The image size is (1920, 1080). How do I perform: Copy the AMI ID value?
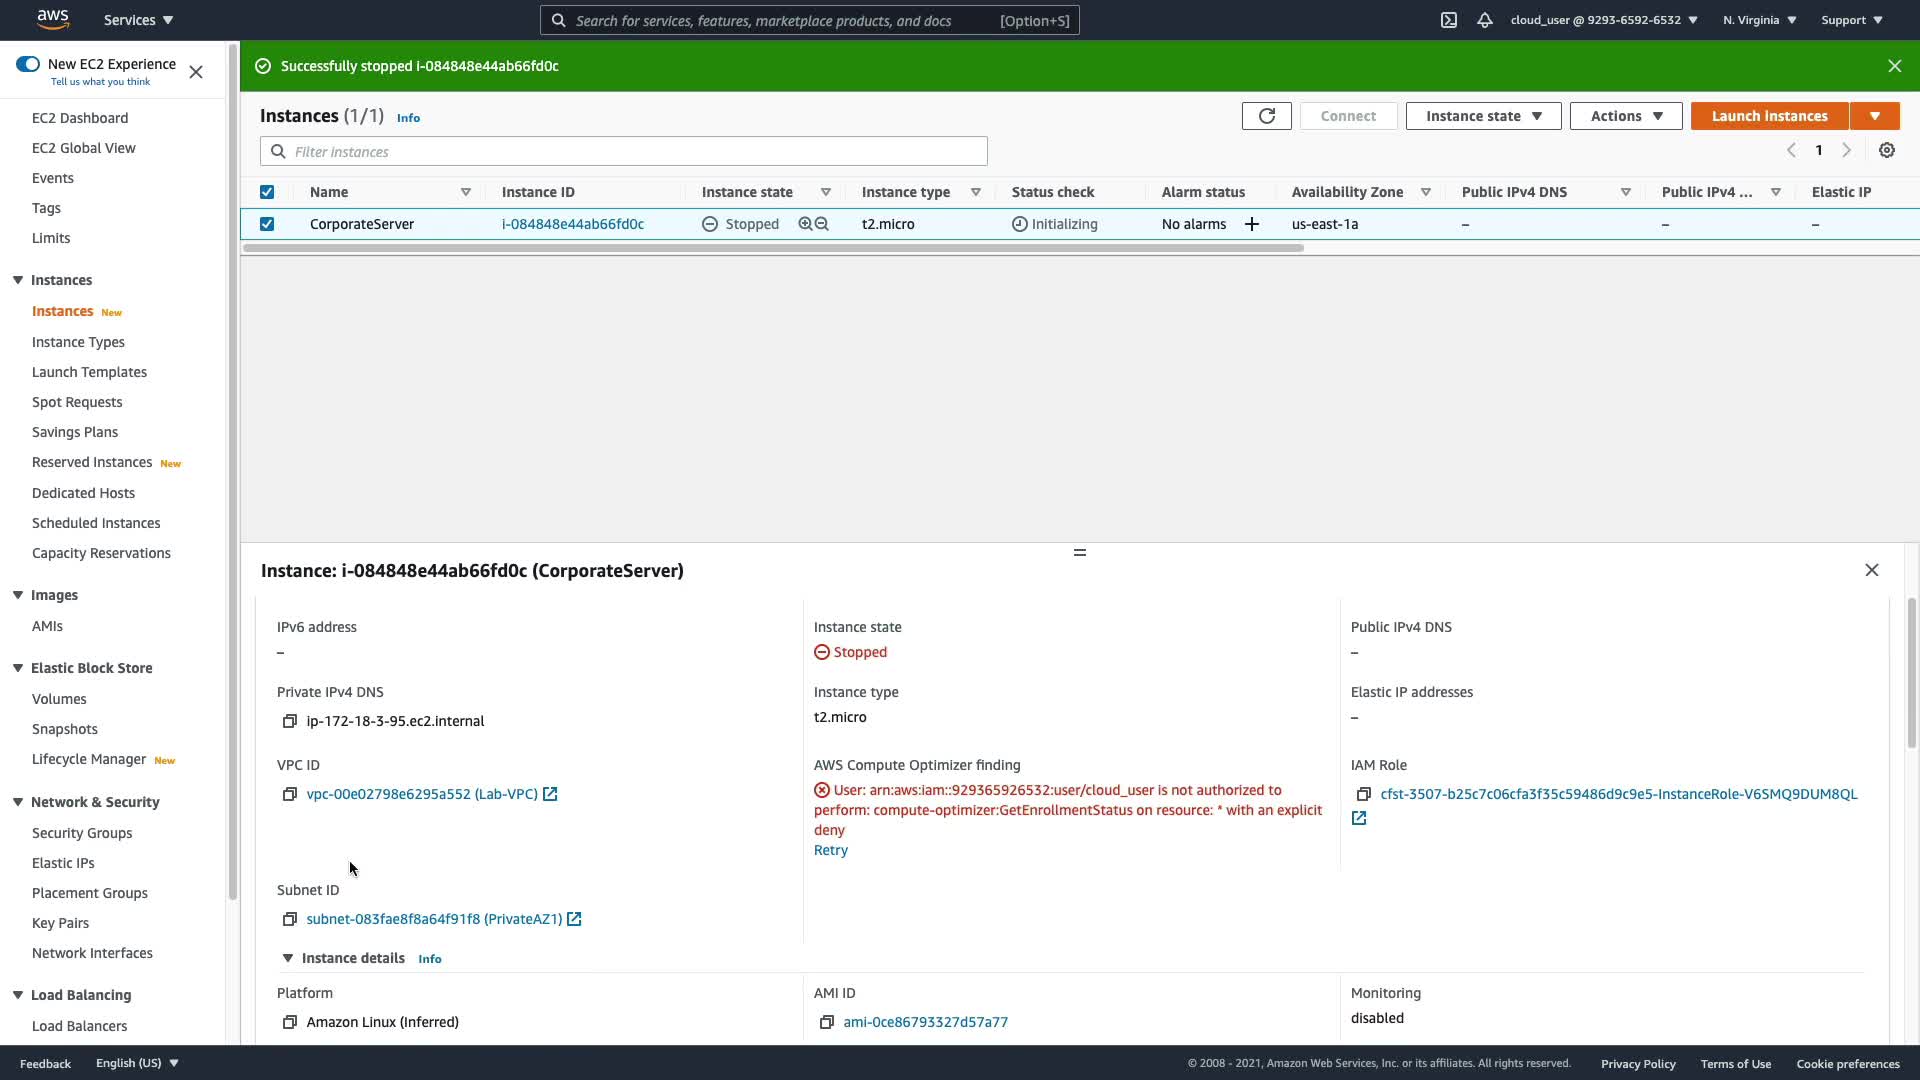(x=827, y=1022)
